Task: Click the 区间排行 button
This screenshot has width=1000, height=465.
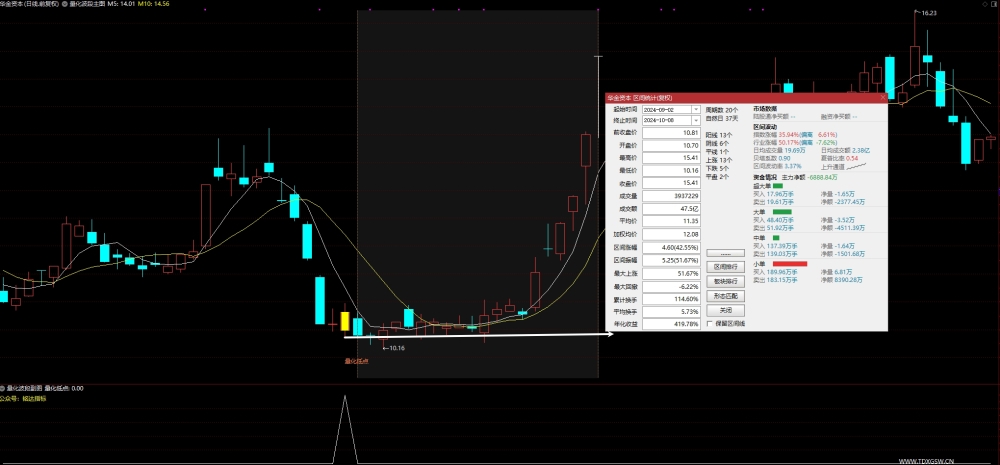Action: tap(725, 267)
